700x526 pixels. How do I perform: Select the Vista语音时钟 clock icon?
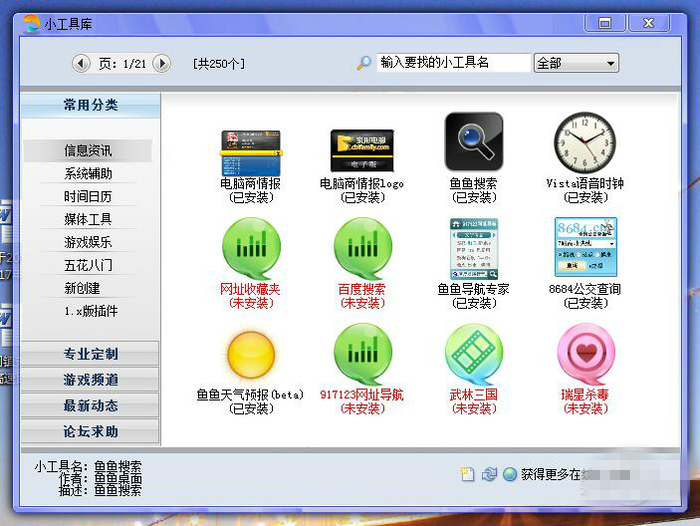[585, 142]
